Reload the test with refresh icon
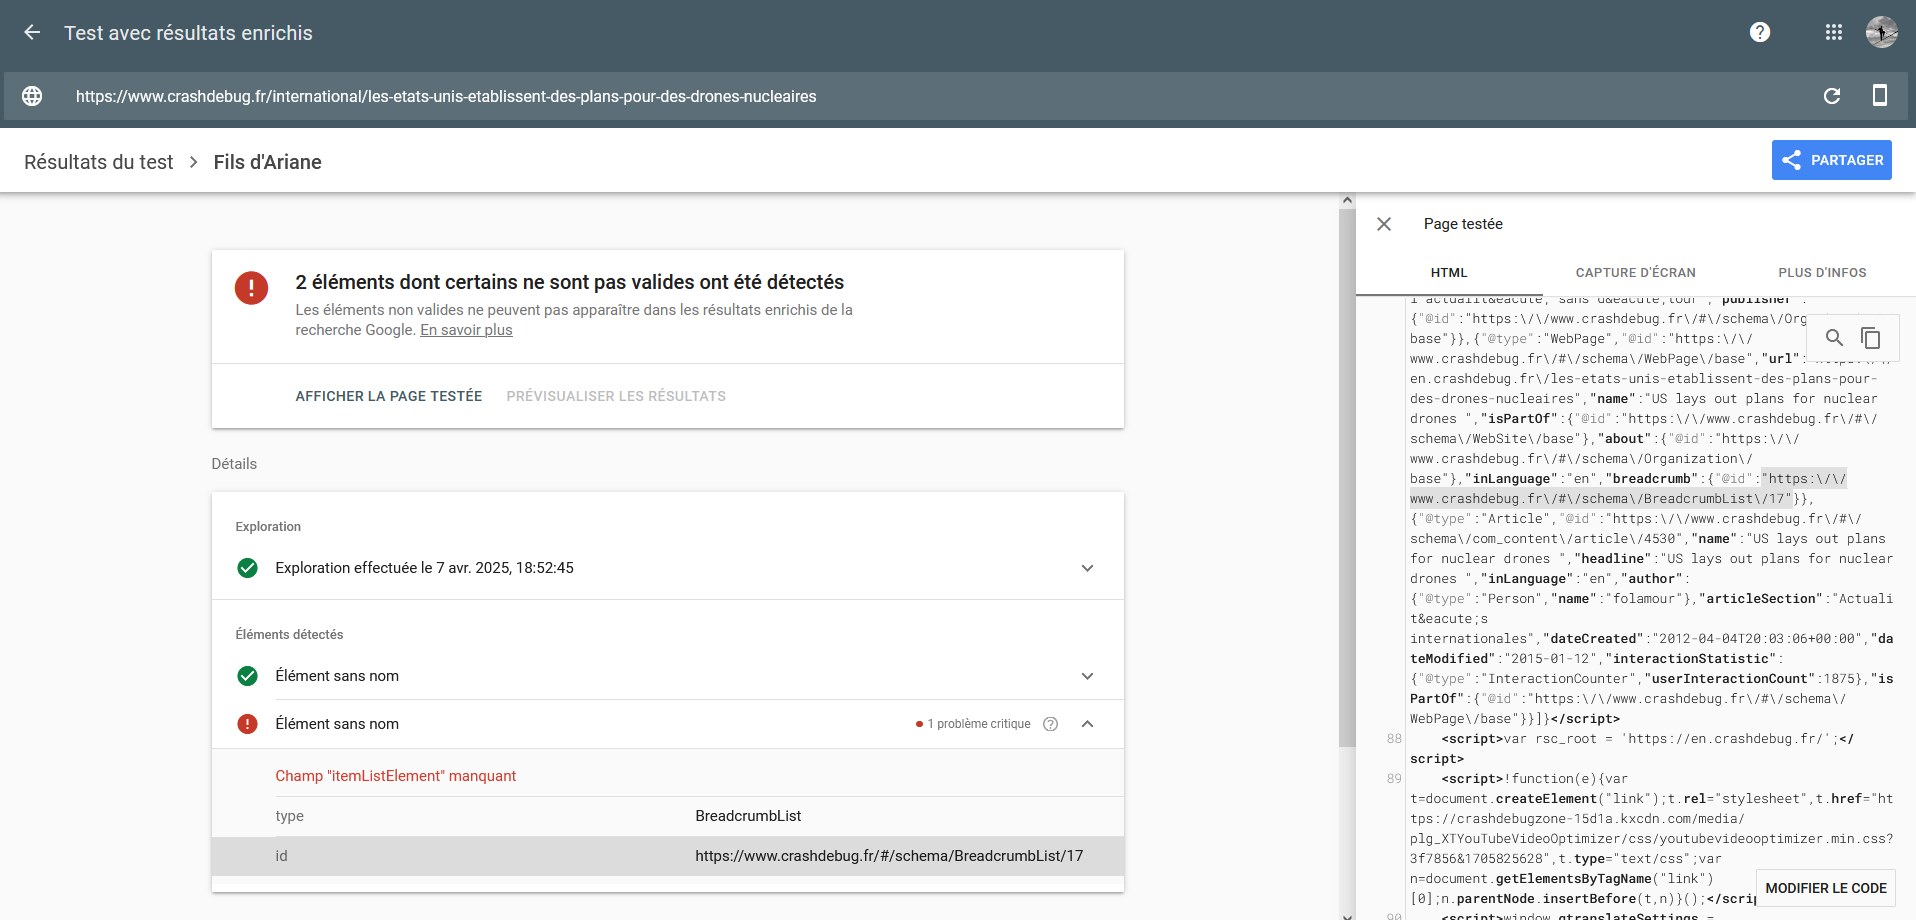Screen dimensions: 1916x920 [x=1832, y=96]
